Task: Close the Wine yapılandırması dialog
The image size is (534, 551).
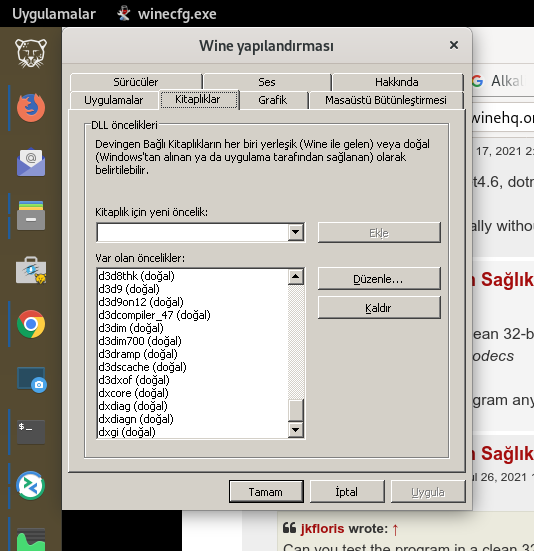Action: pos(454,45)
